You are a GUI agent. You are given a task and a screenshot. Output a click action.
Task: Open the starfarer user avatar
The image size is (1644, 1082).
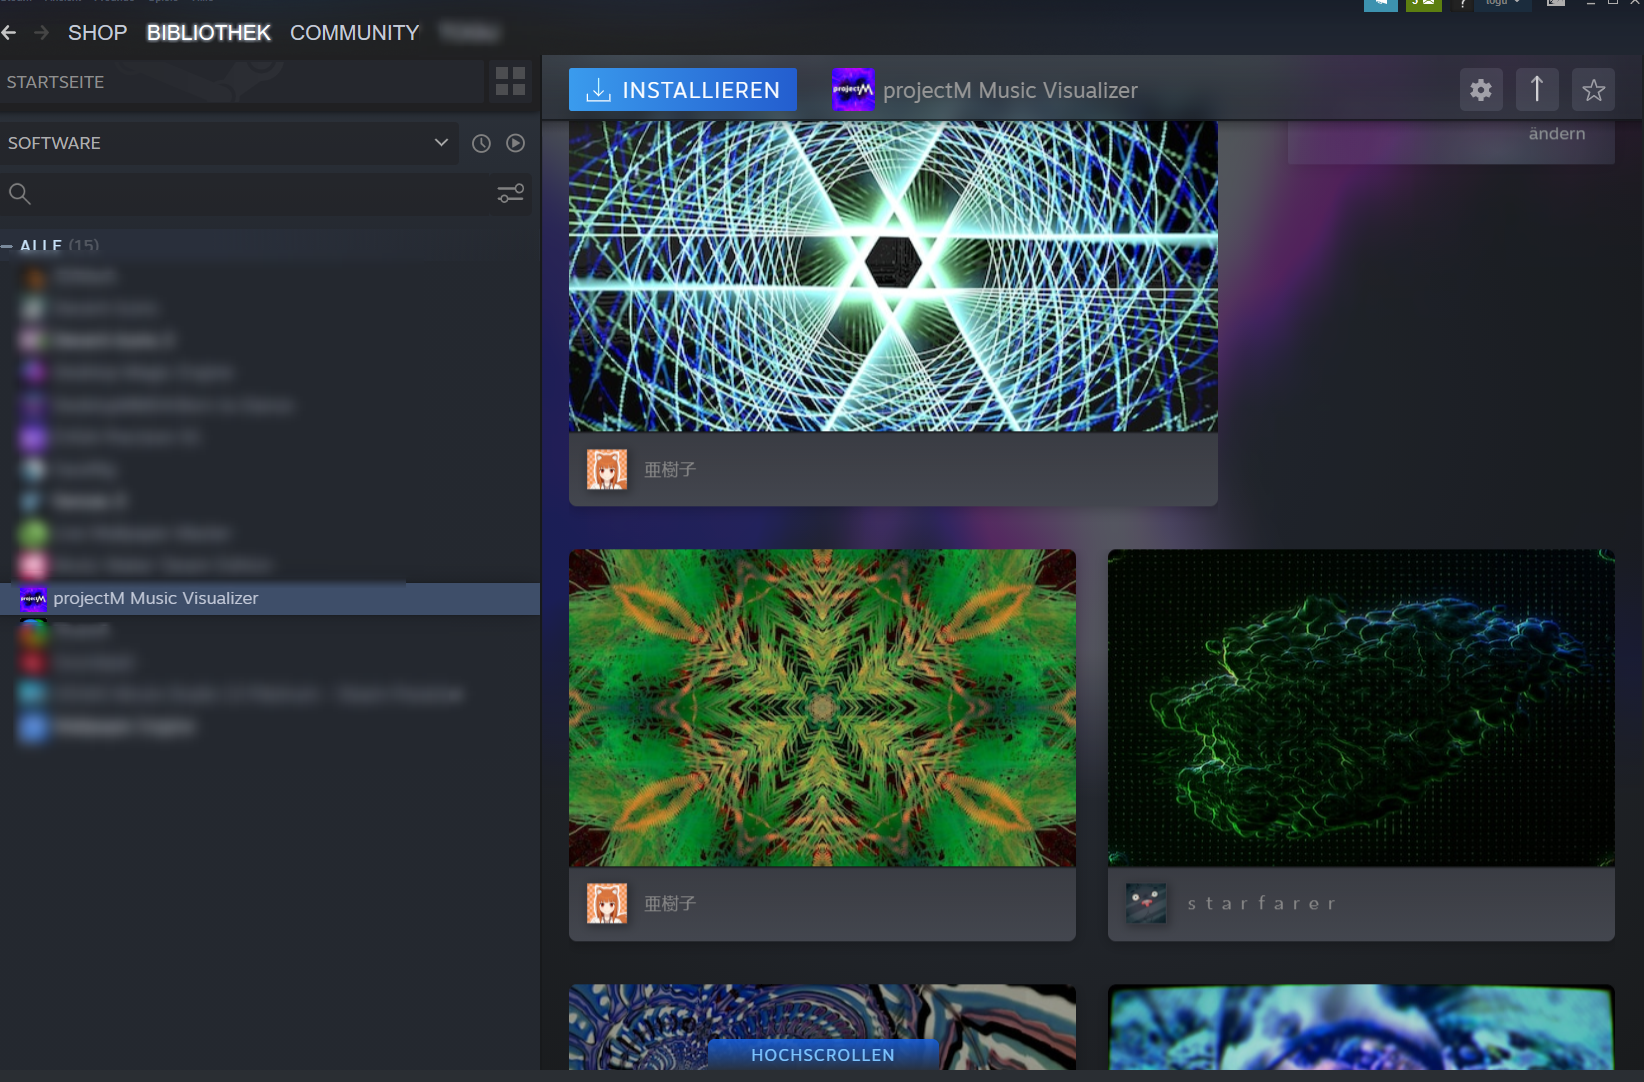tap(1146, 903)
